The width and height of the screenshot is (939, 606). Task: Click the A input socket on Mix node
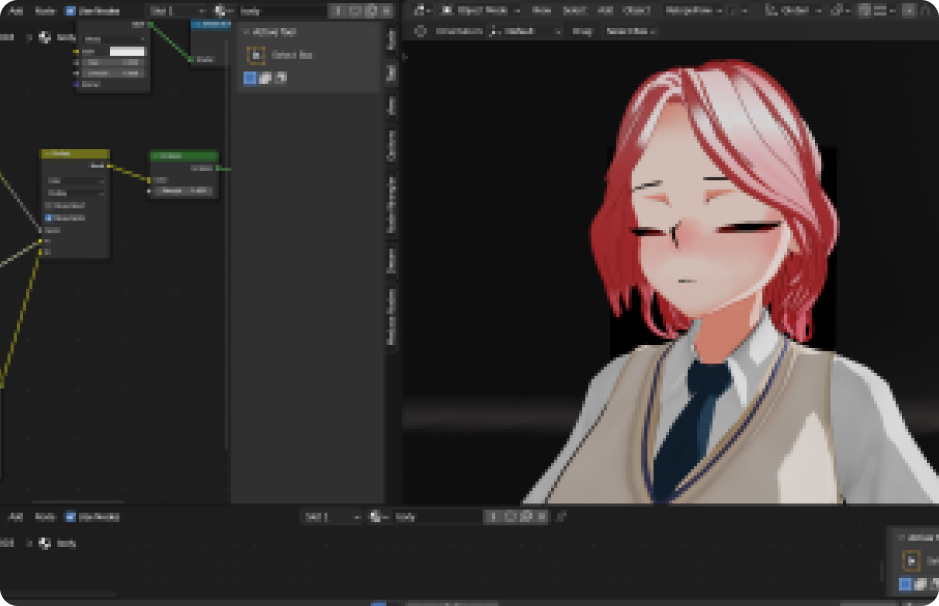[40, 241]
